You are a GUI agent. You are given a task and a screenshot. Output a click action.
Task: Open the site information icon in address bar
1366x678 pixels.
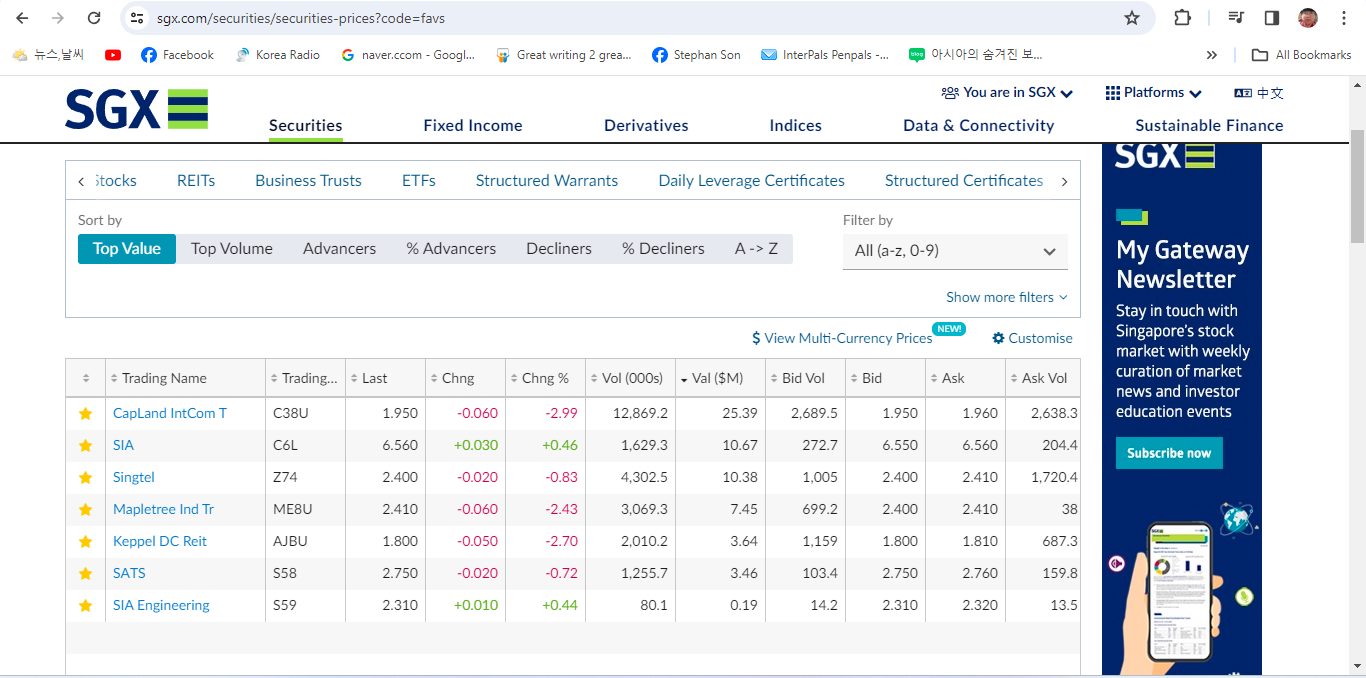point(138,18)
